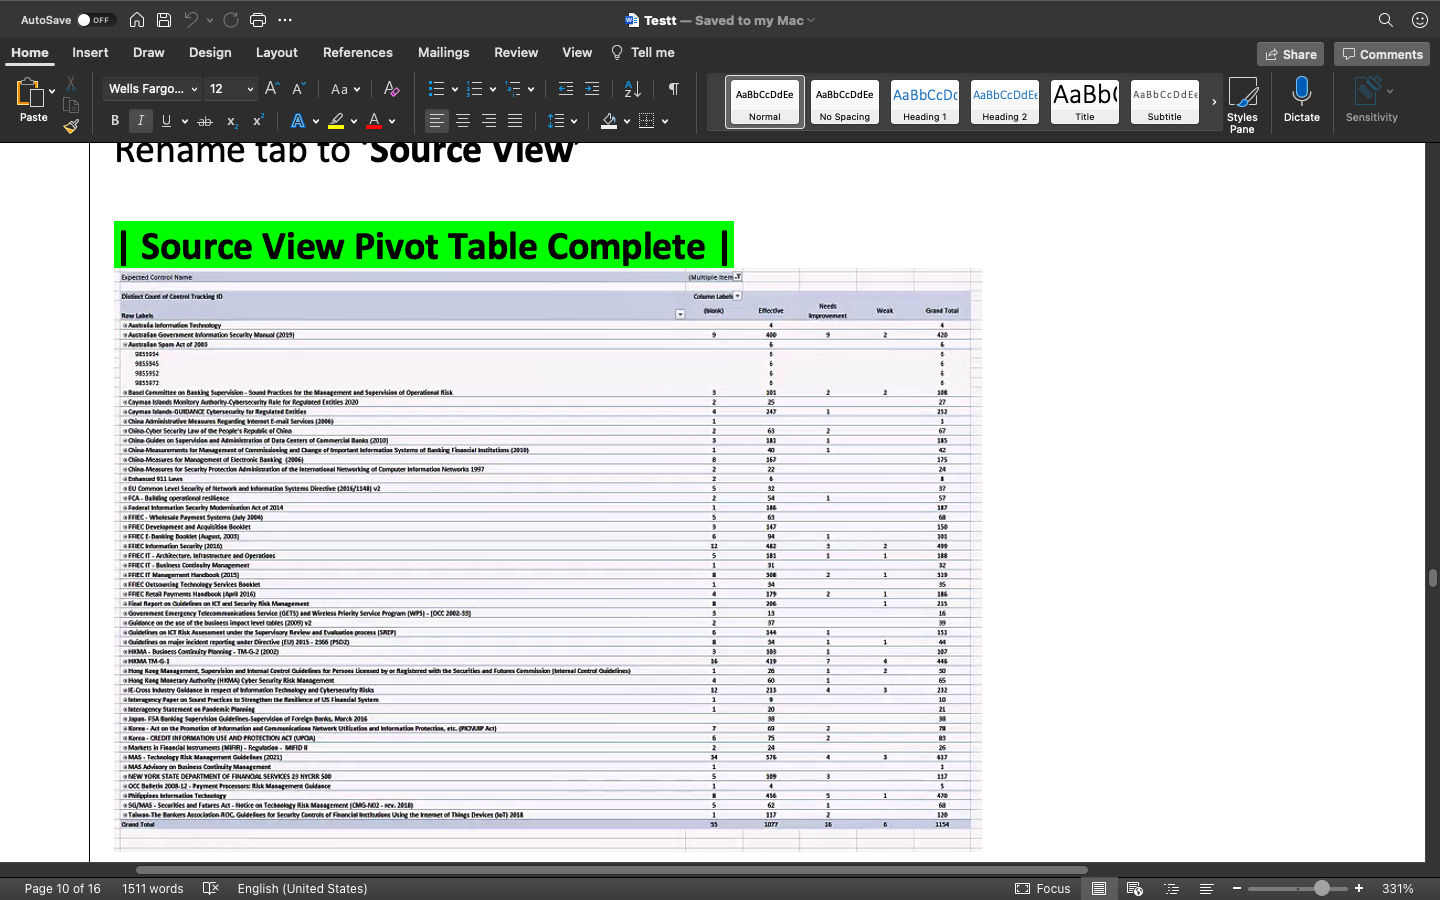Increase paragraph indent
The image size is (1440, 900).
coord(592,89)
